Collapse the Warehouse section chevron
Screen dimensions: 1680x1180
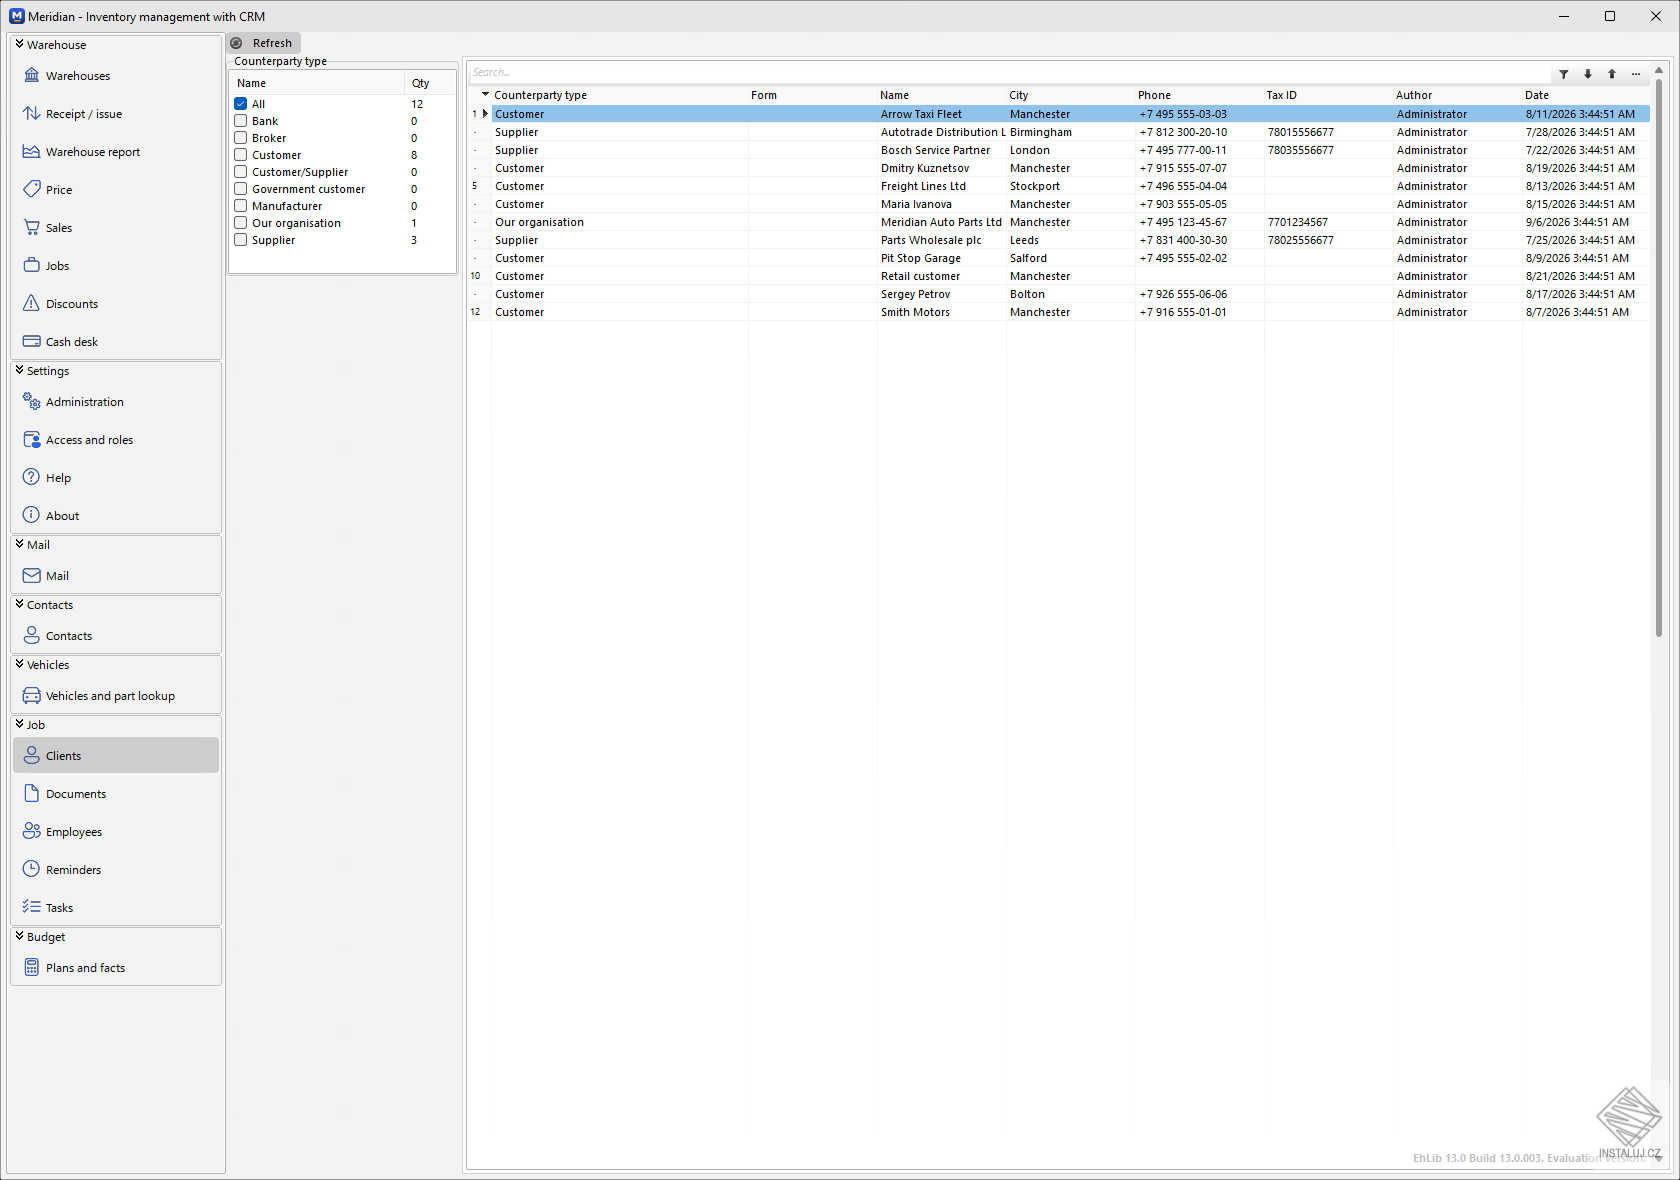[19, 44]
